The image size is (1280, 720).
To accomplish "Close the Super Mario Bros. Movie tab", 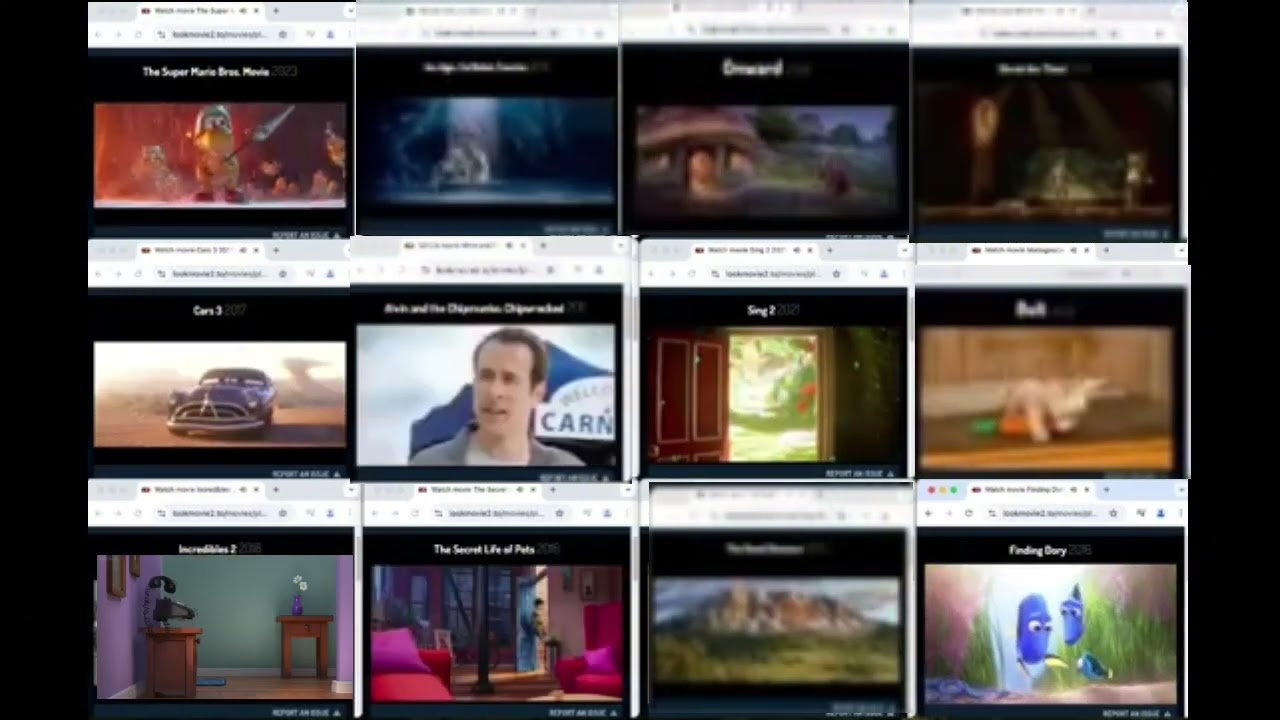I will coord(256,11).
